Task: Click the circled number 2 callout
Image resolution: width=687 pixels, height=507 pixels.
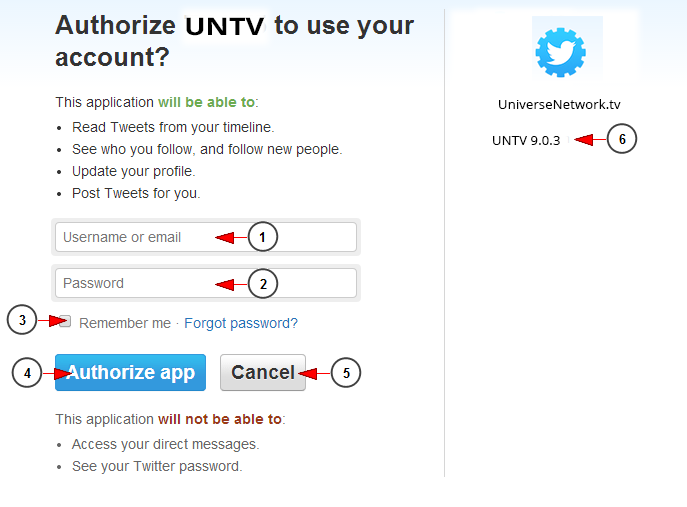Action: [263, 284]
